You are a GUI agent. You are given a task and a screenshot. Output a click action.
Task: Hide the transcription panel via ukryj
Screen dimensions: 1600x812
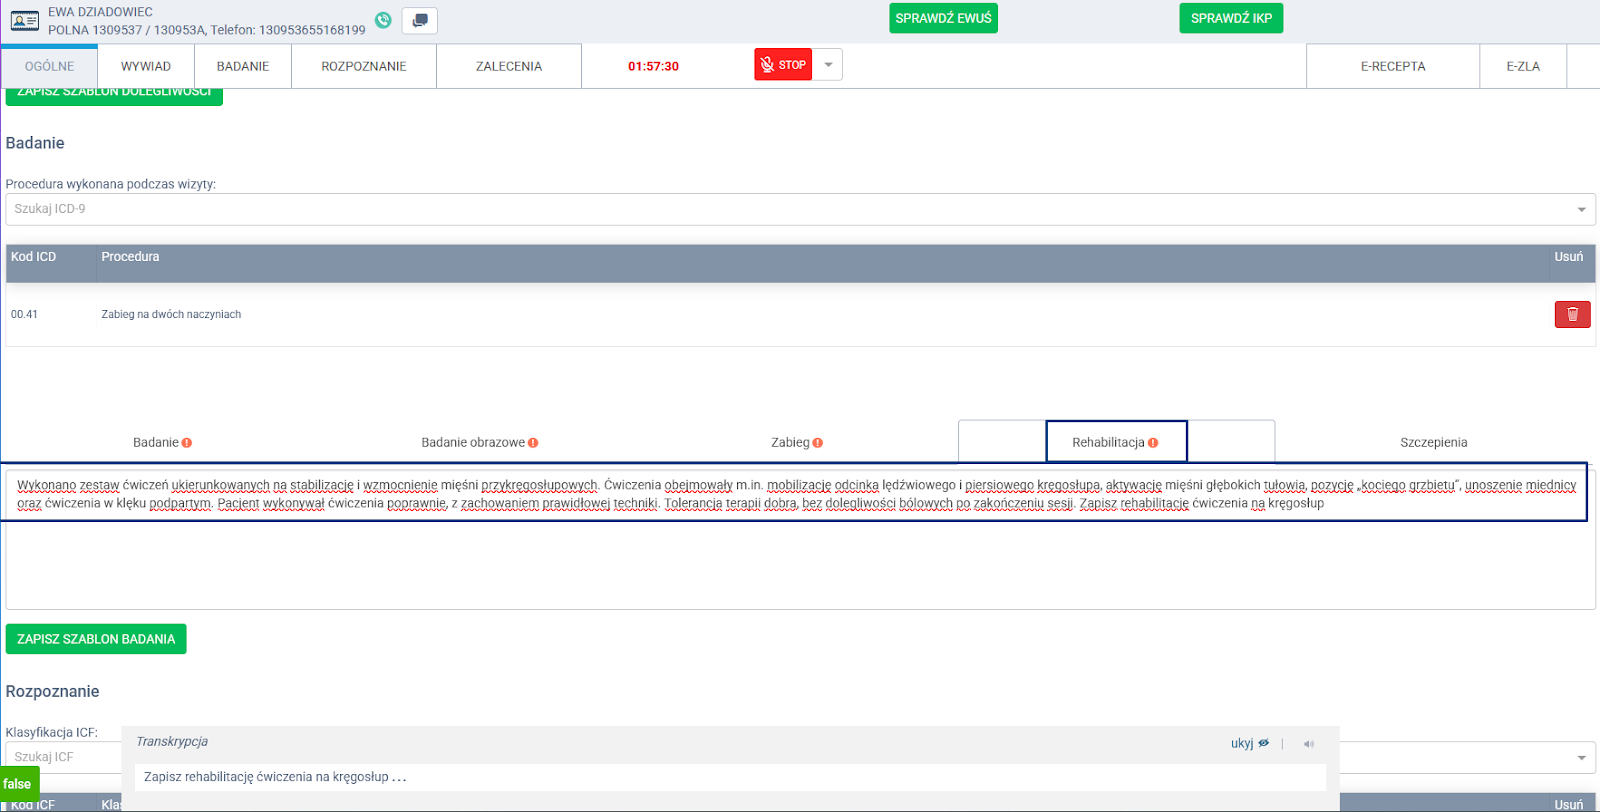tap(1249, 743)
